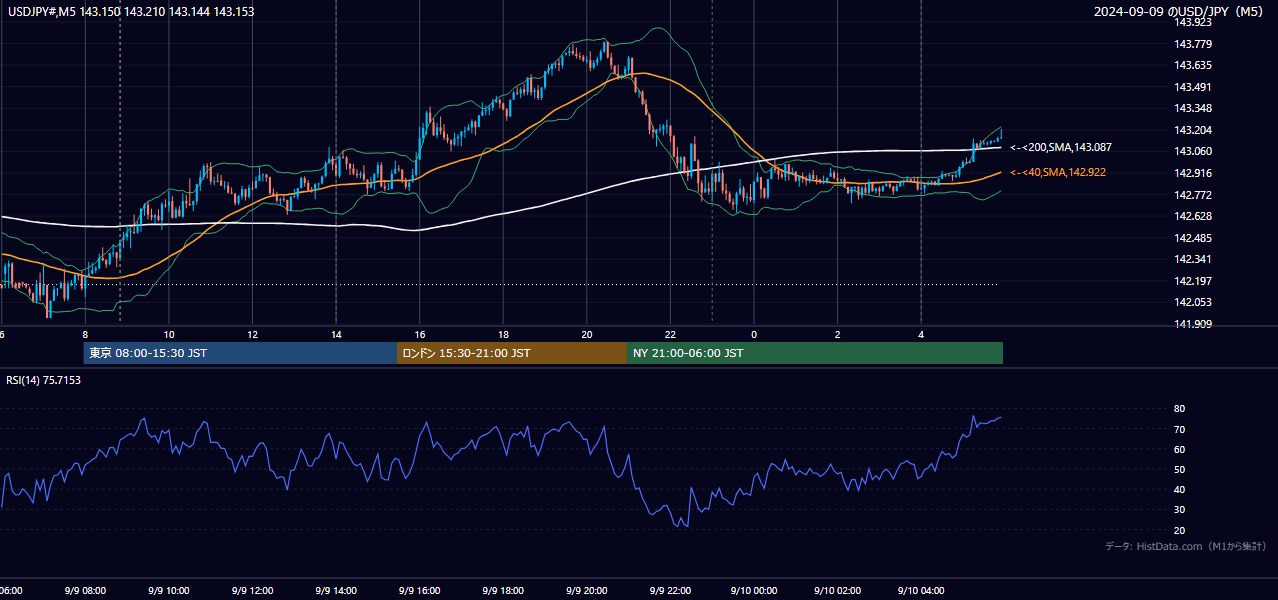Click the 50 level on RSI scale

click(x=1180, y=469)
